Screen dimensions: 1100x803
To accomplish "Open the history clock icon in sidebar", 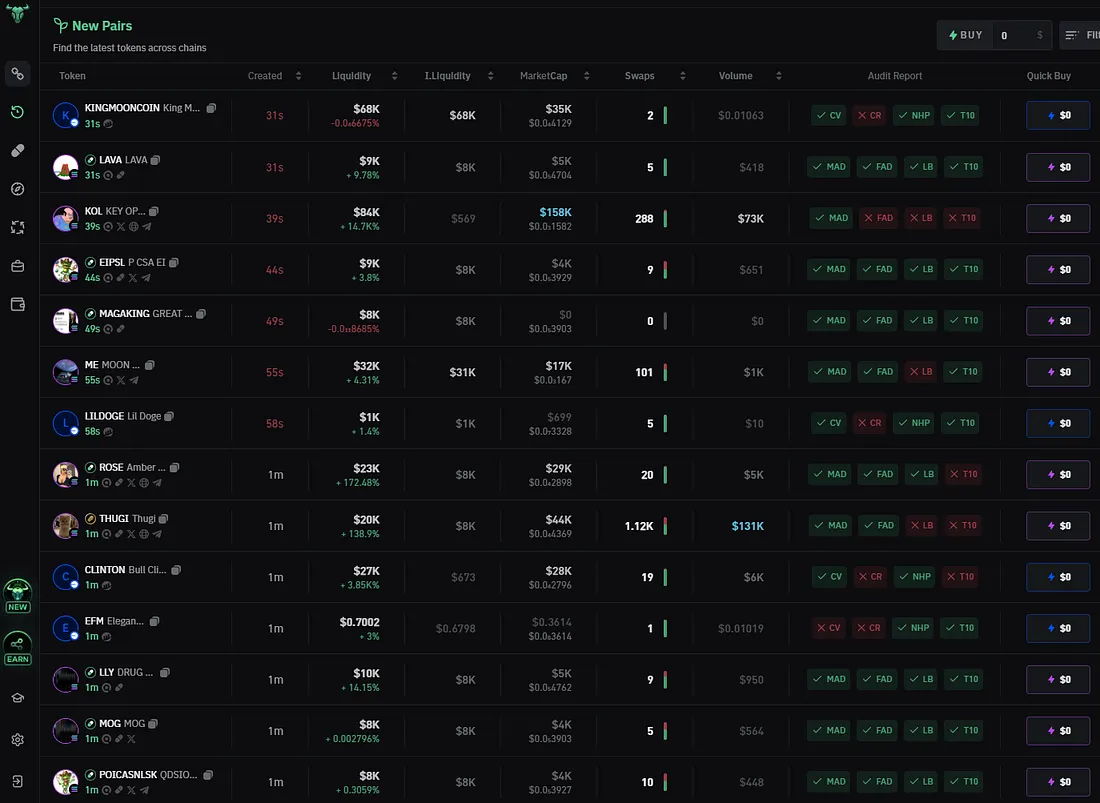I will point(17,113).
